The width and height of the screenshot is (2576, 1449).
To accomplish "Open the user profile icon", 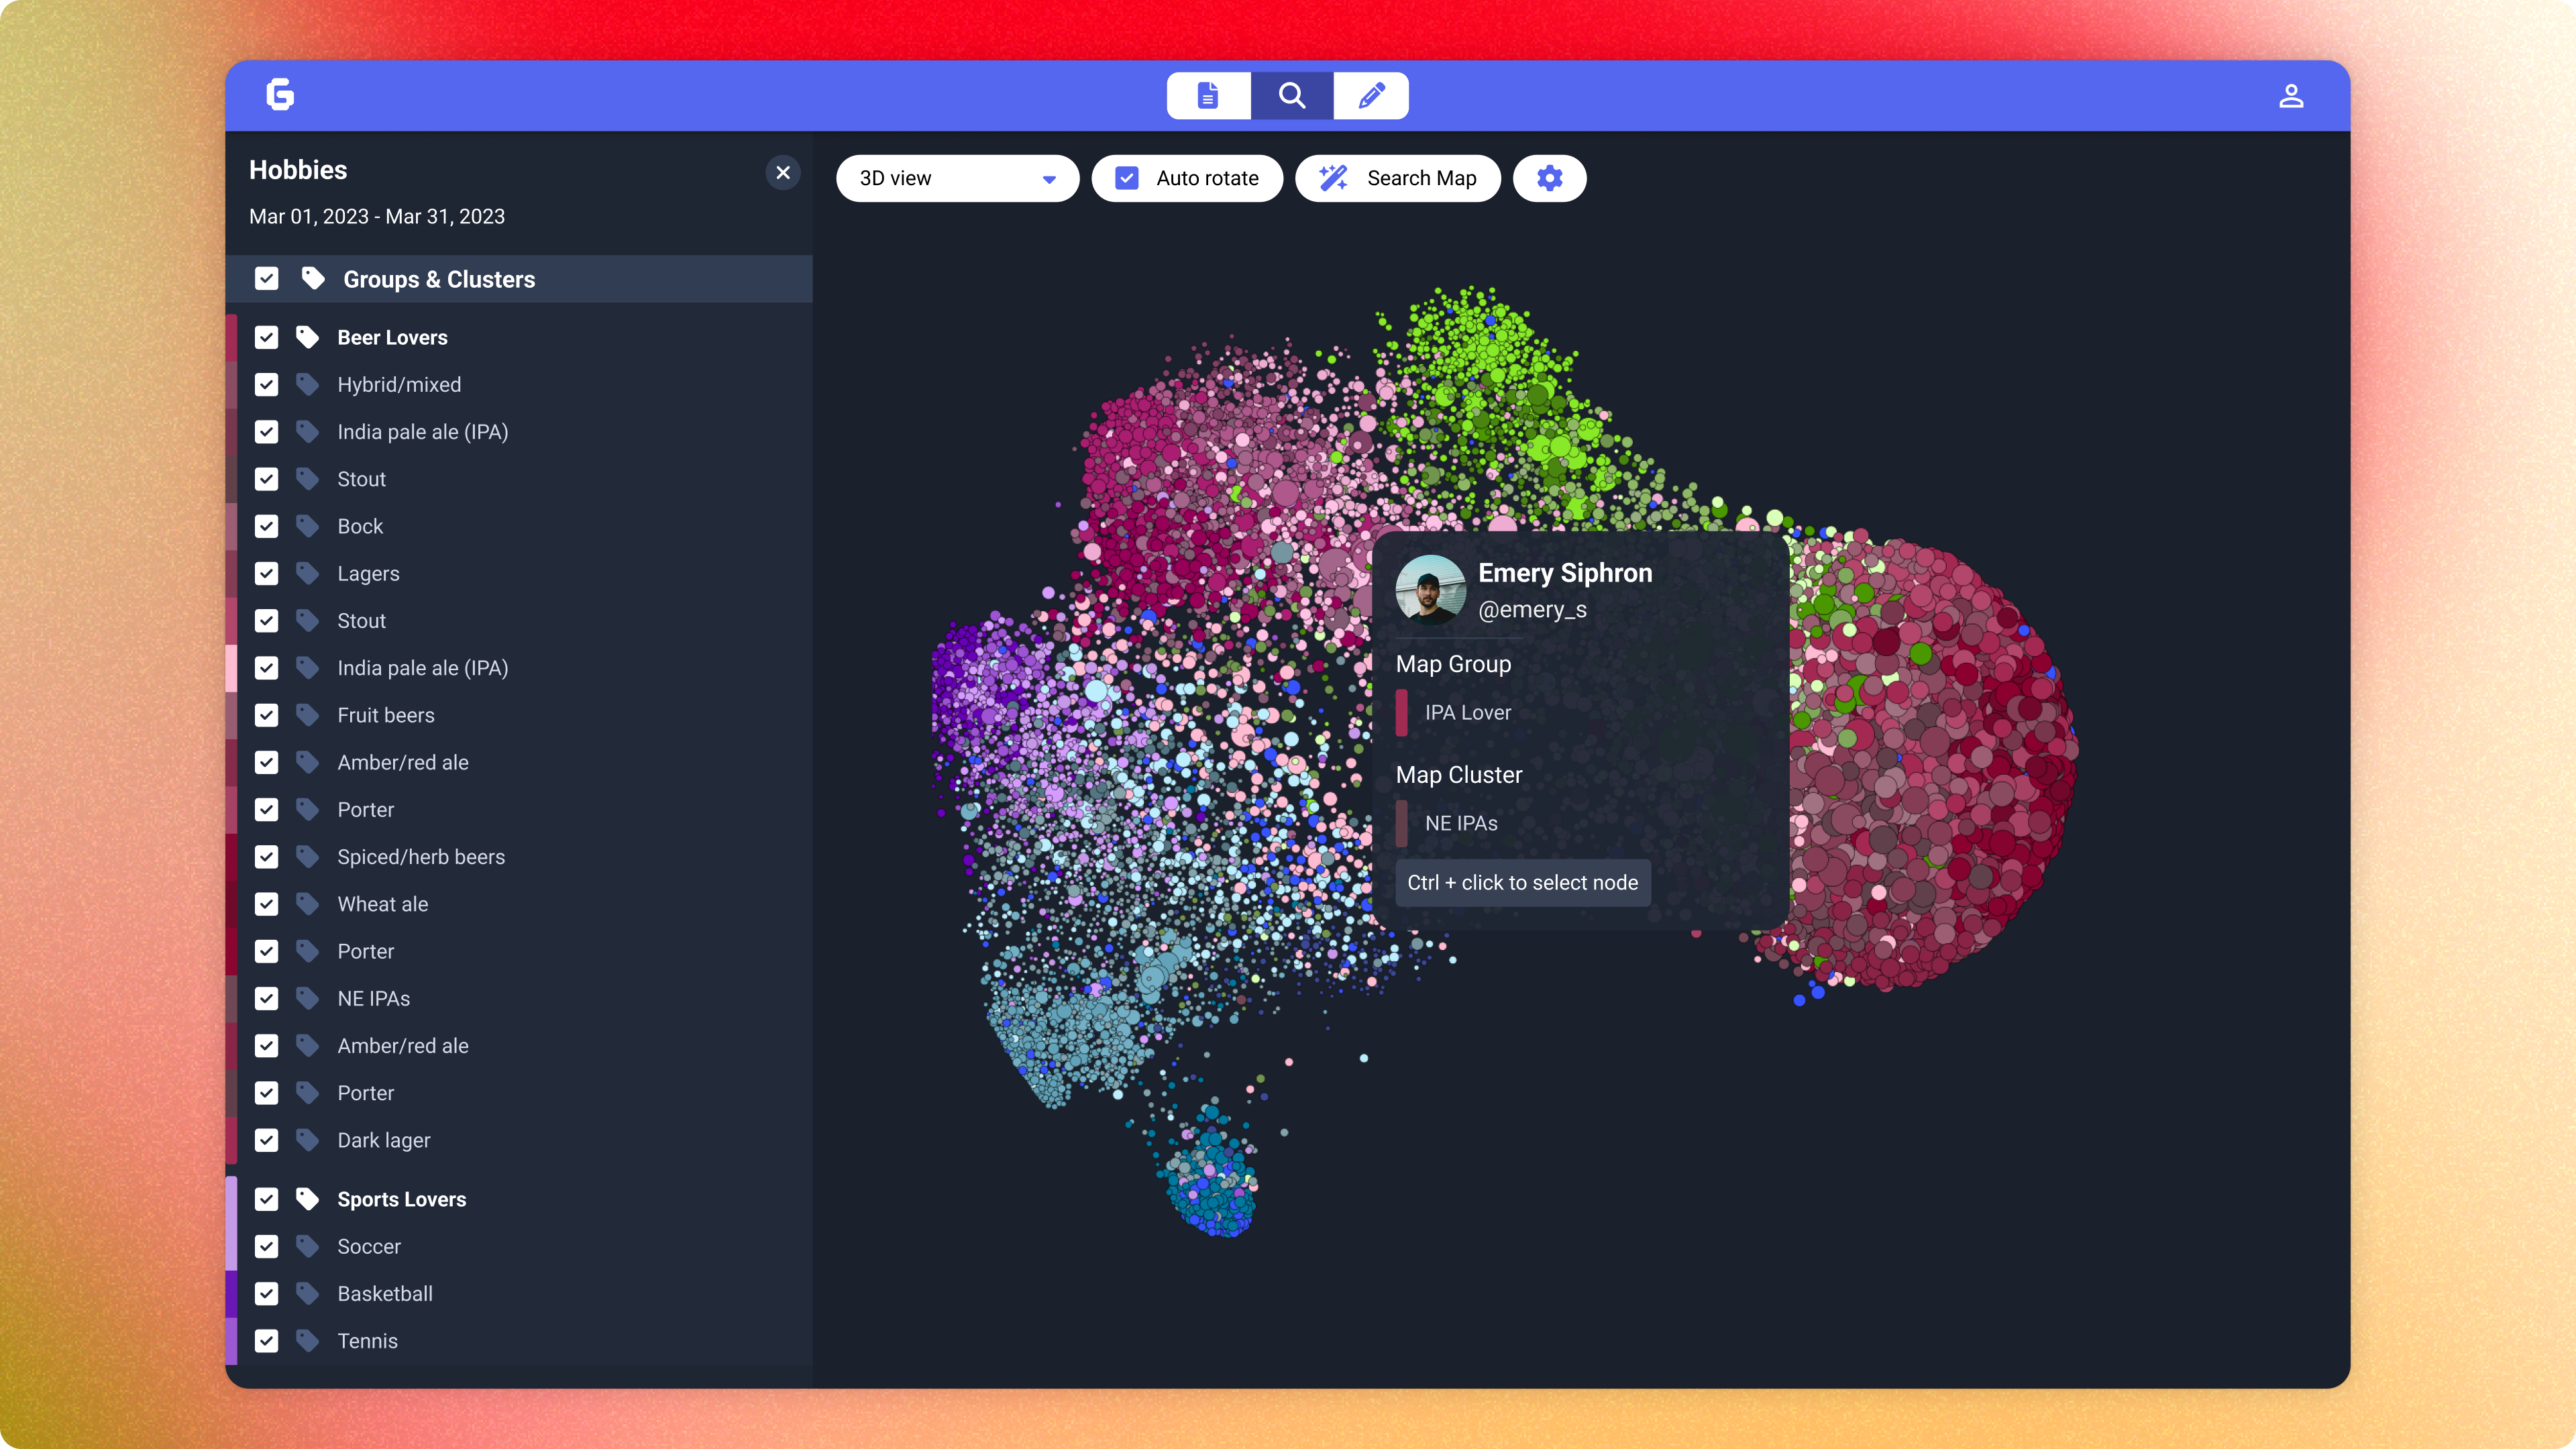I will click(2291, 96).
